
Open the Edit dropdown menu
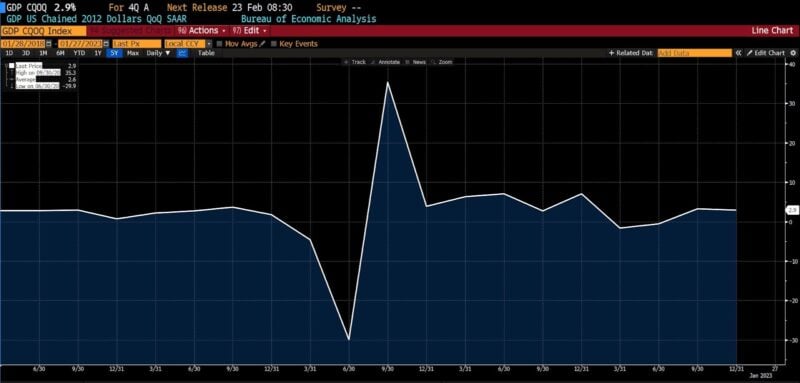click(x=249, y=31)
